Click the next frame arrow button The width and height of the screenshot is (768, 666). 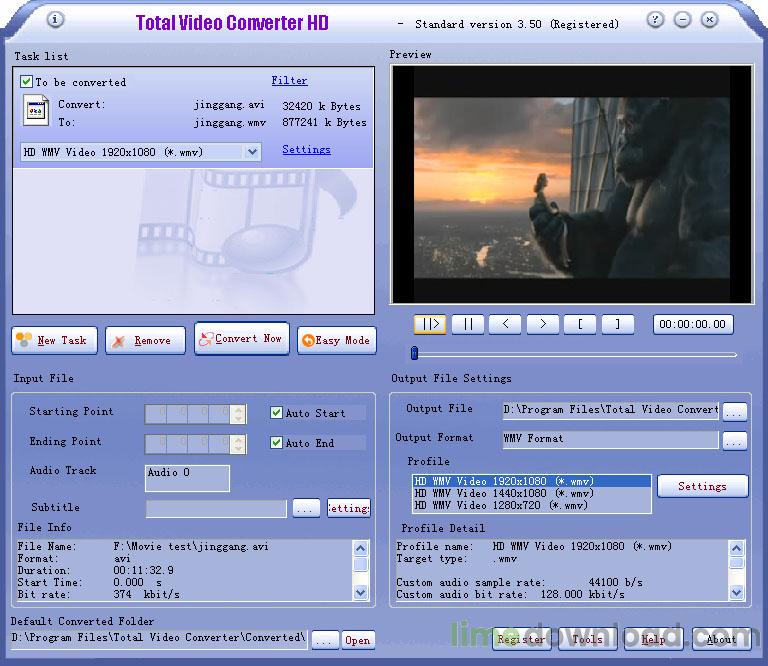click(x=542, y=324)
